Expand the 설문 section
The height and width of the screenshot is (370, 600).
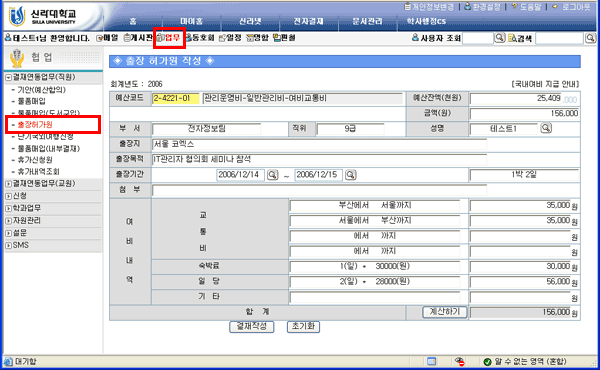coord(8,233)
